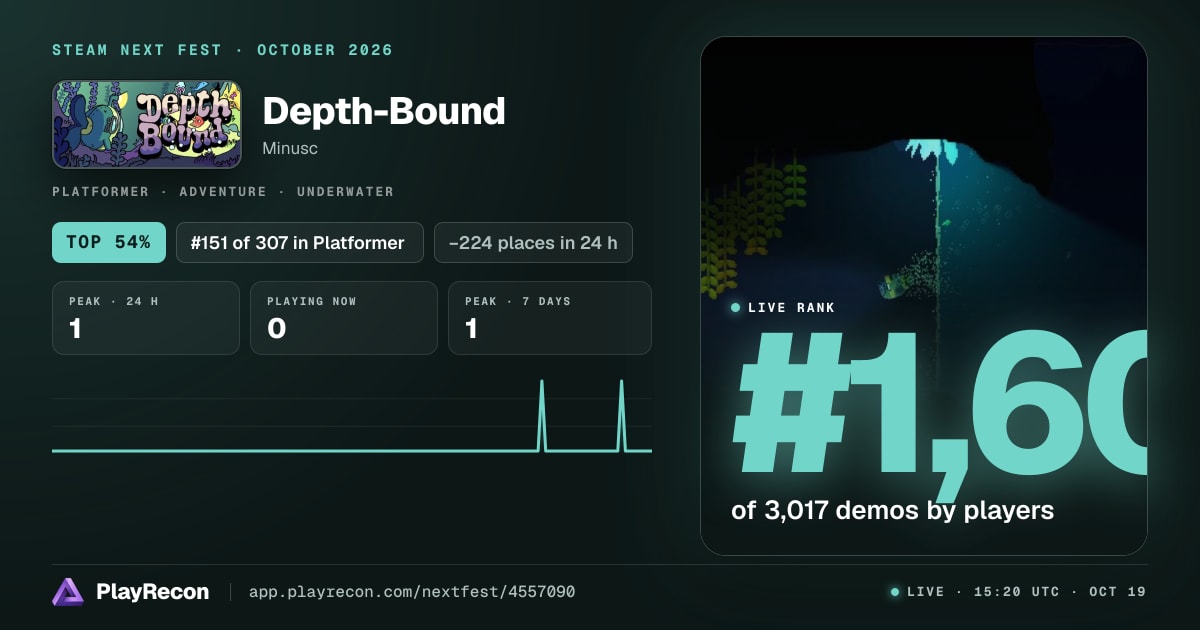The height and width of the screenshot is (630, 1200).
Task: Click the OCT 19 date in the footer
Action: (1117, 592)
